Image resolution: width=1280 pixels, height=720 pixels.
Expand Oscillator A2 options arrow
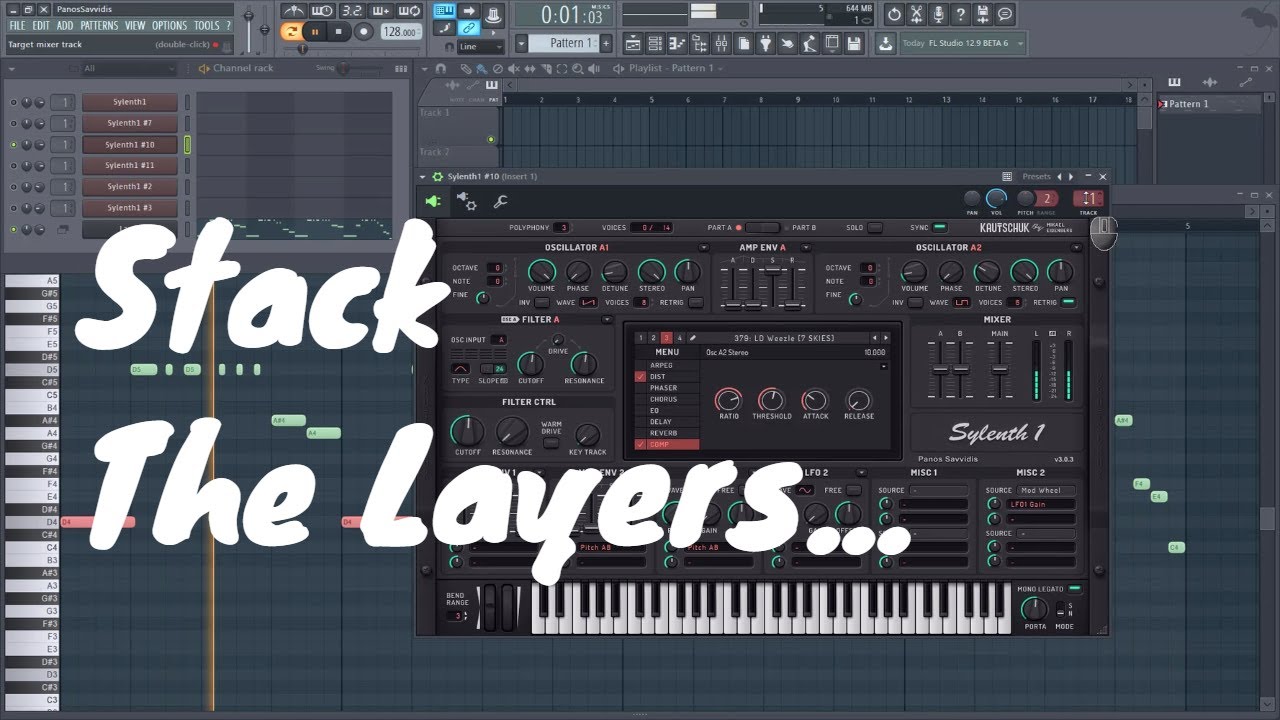[1076, 247]
